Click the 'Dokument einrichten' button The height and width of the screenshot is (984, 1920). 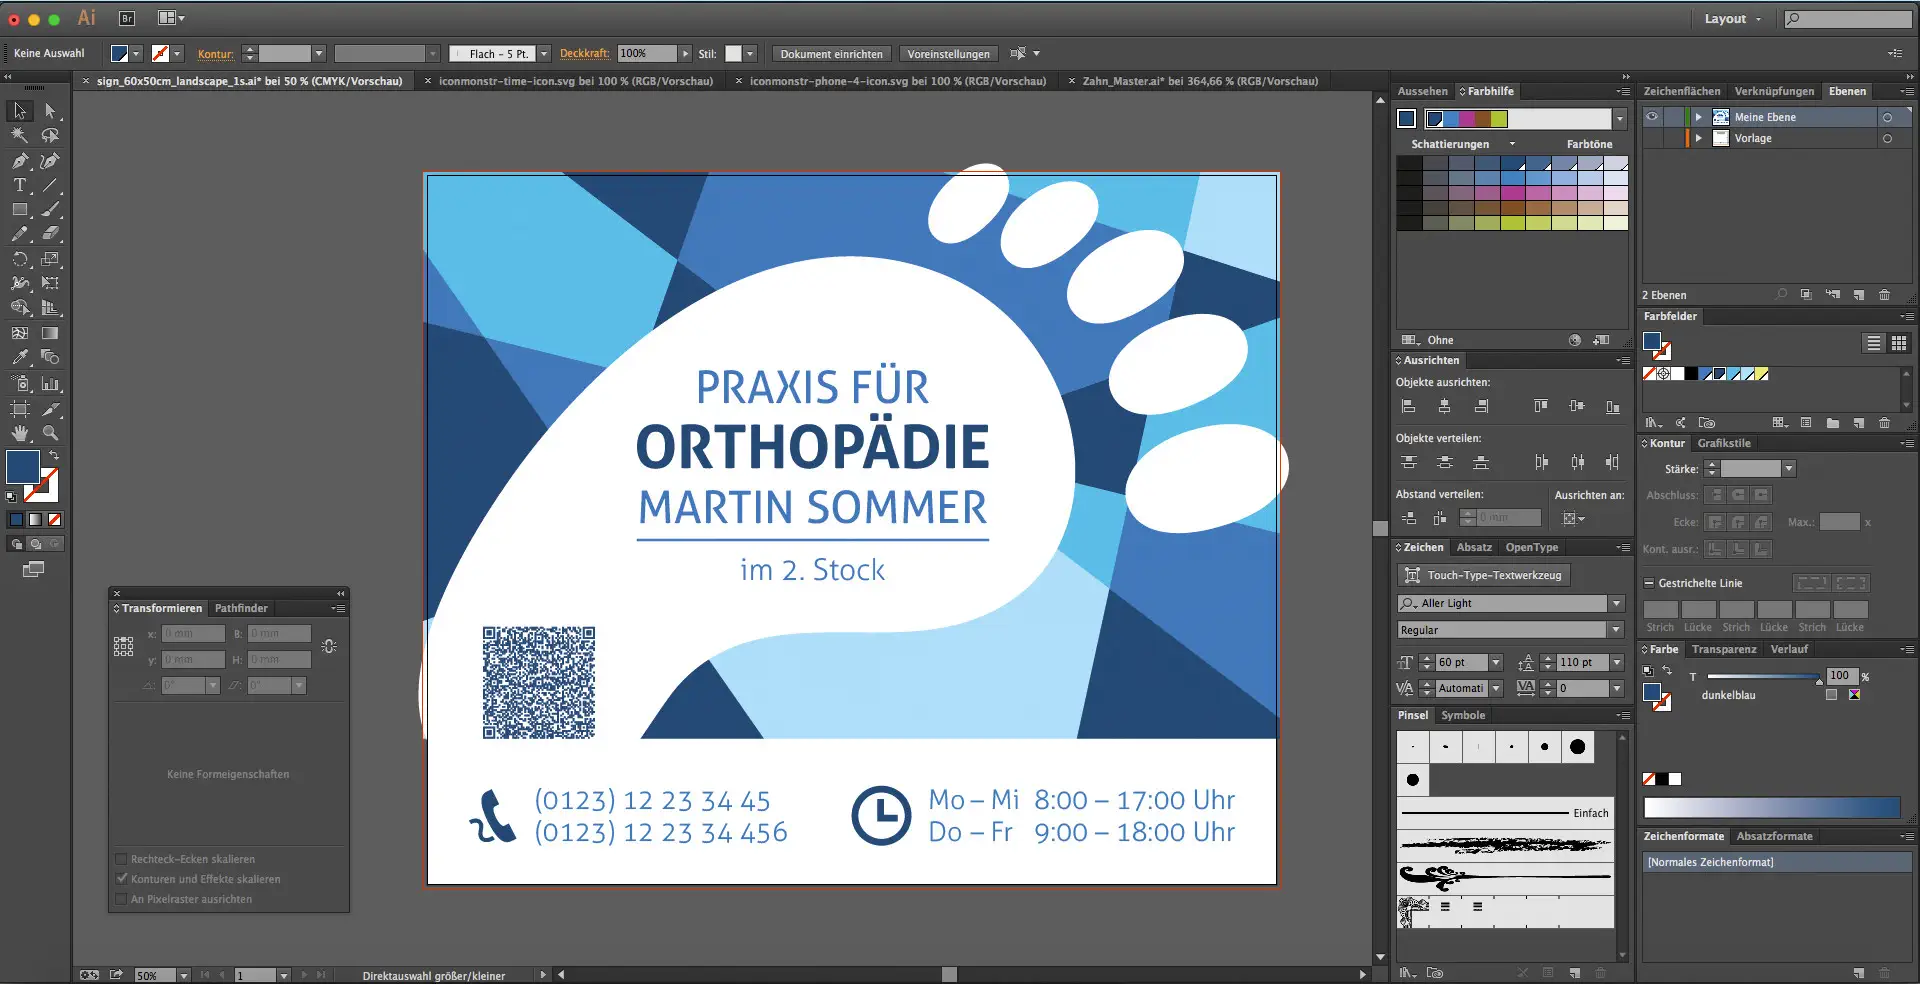pos(831,53)
